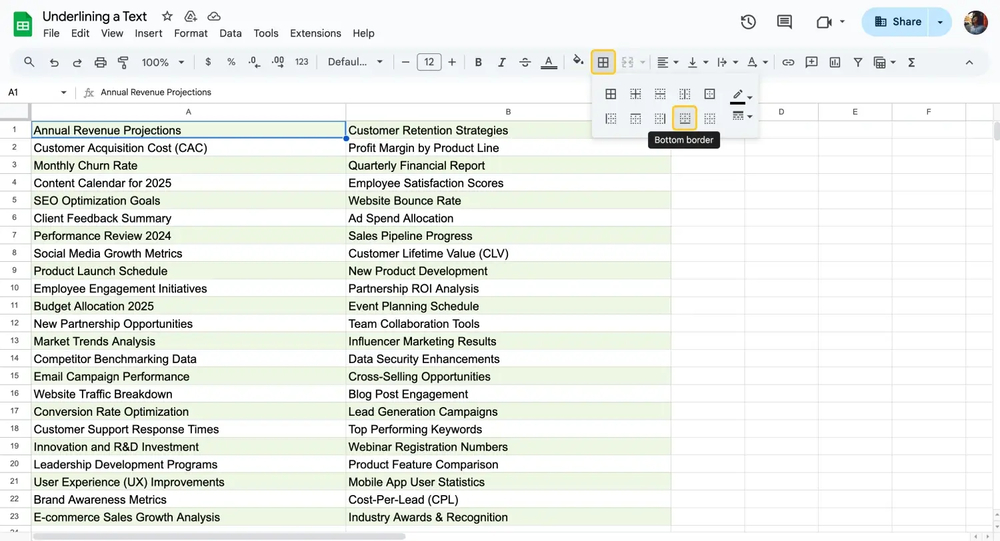Image resolution: width=1000 pixels, height=541 pixels.
Task: Insert a link using toolbar icon
Action: pos(788,62)
